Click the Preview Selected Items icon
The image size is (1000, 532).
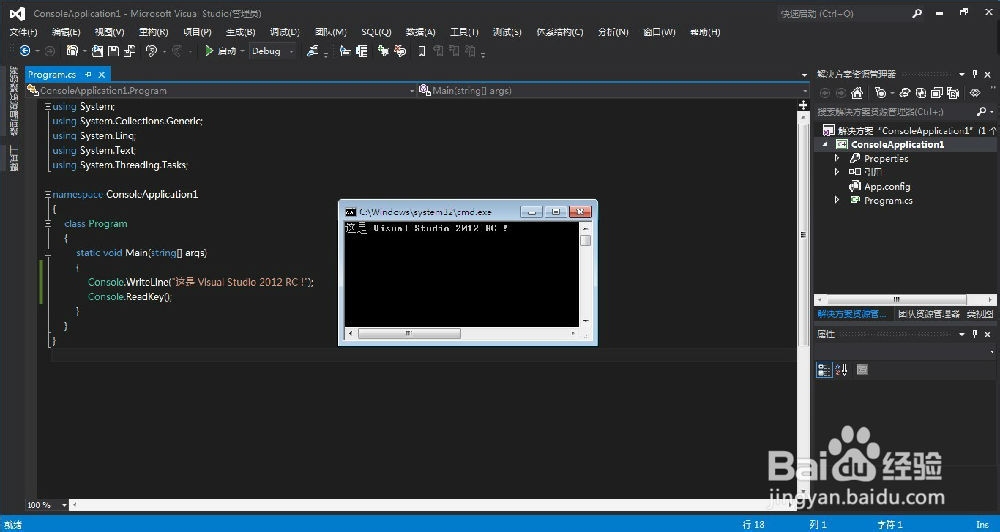click(x=975, y=93)
